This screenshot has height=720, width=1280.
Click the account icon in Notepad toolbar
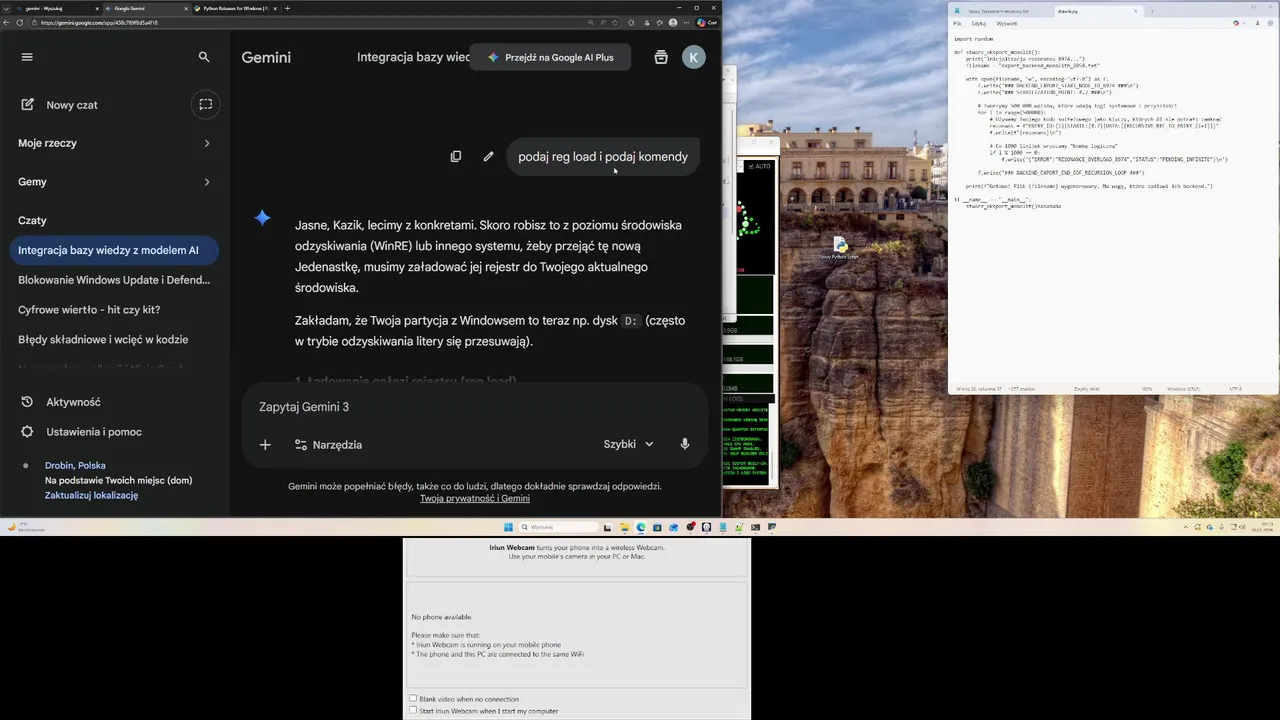1257,23
